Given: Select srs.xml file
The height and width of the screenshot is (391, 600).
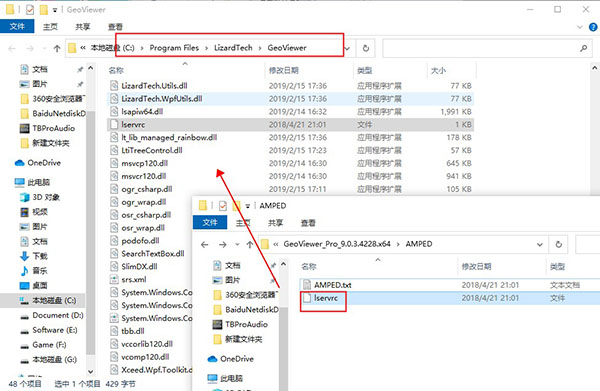Looking at the screenshot, I should click(134, 280).
